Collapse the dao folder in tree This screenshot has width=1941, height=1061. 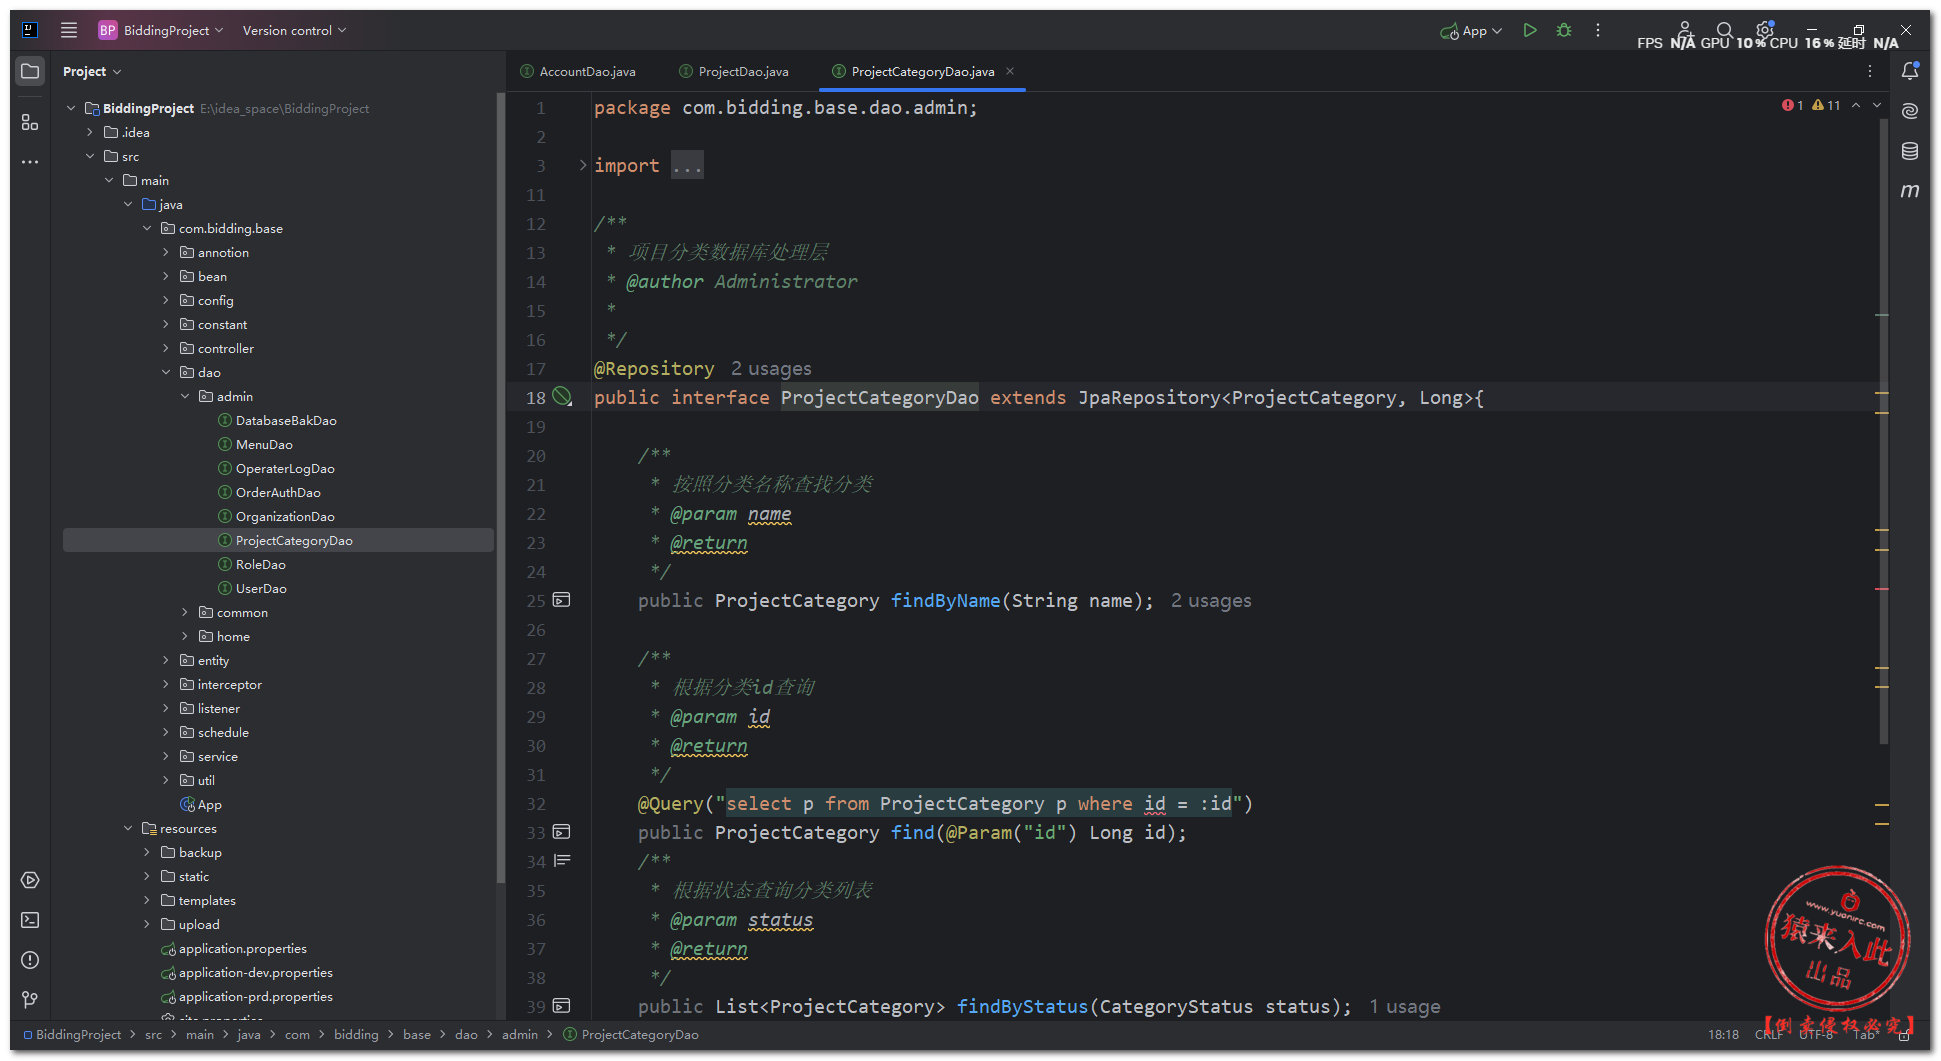[x=166, y=372]
